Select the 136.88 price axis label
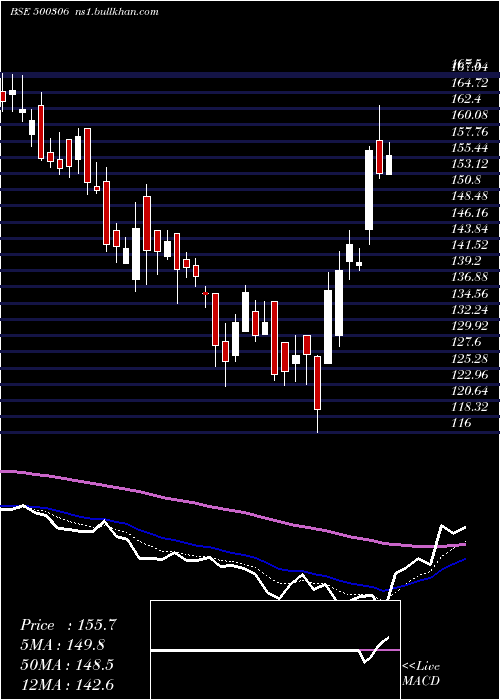 coord(470,277)
